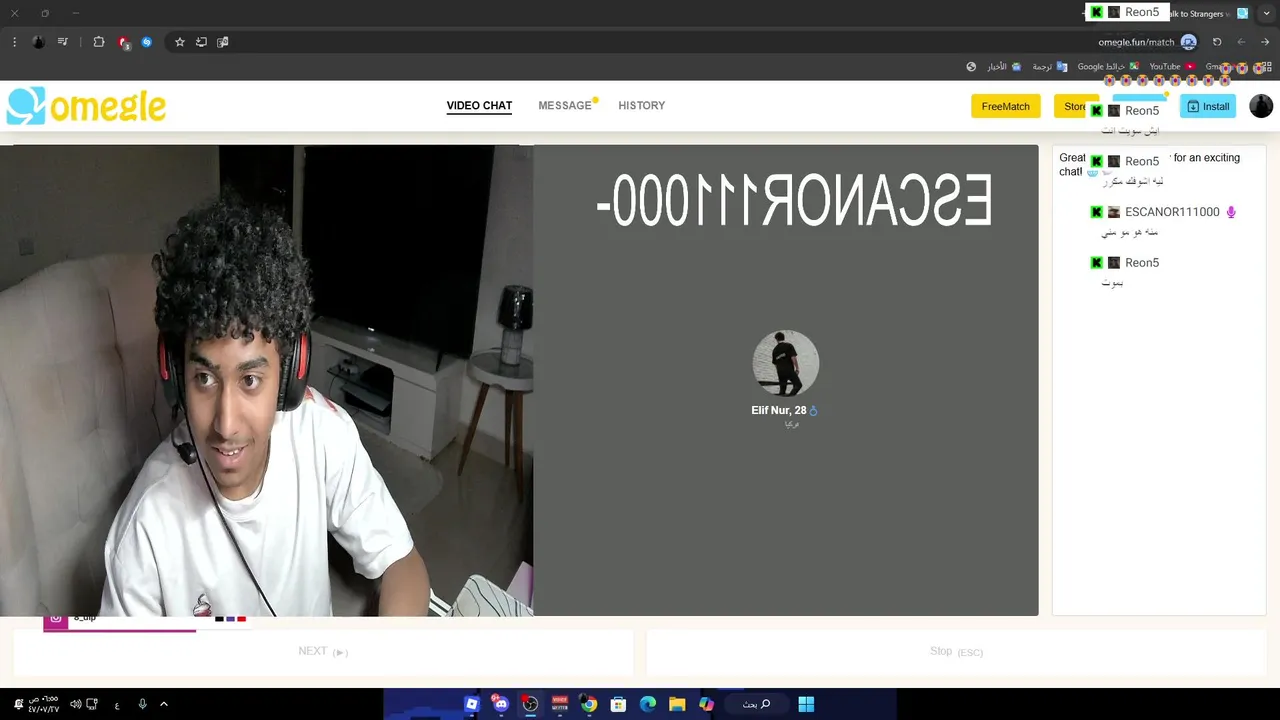Click the Instagram icon under the webcam
Viewport: 1280px width, 720px height.
[56, 619]
